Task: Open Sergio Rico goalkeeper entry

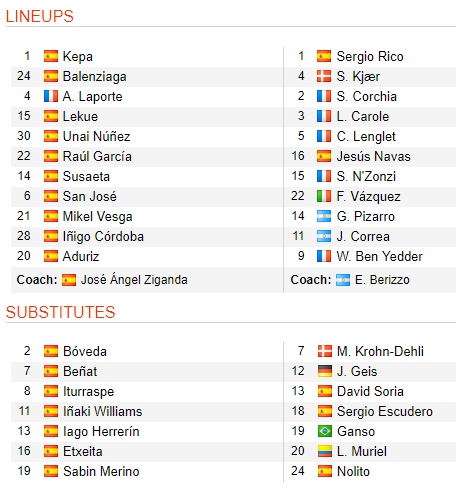Action: tap(370, 56)
